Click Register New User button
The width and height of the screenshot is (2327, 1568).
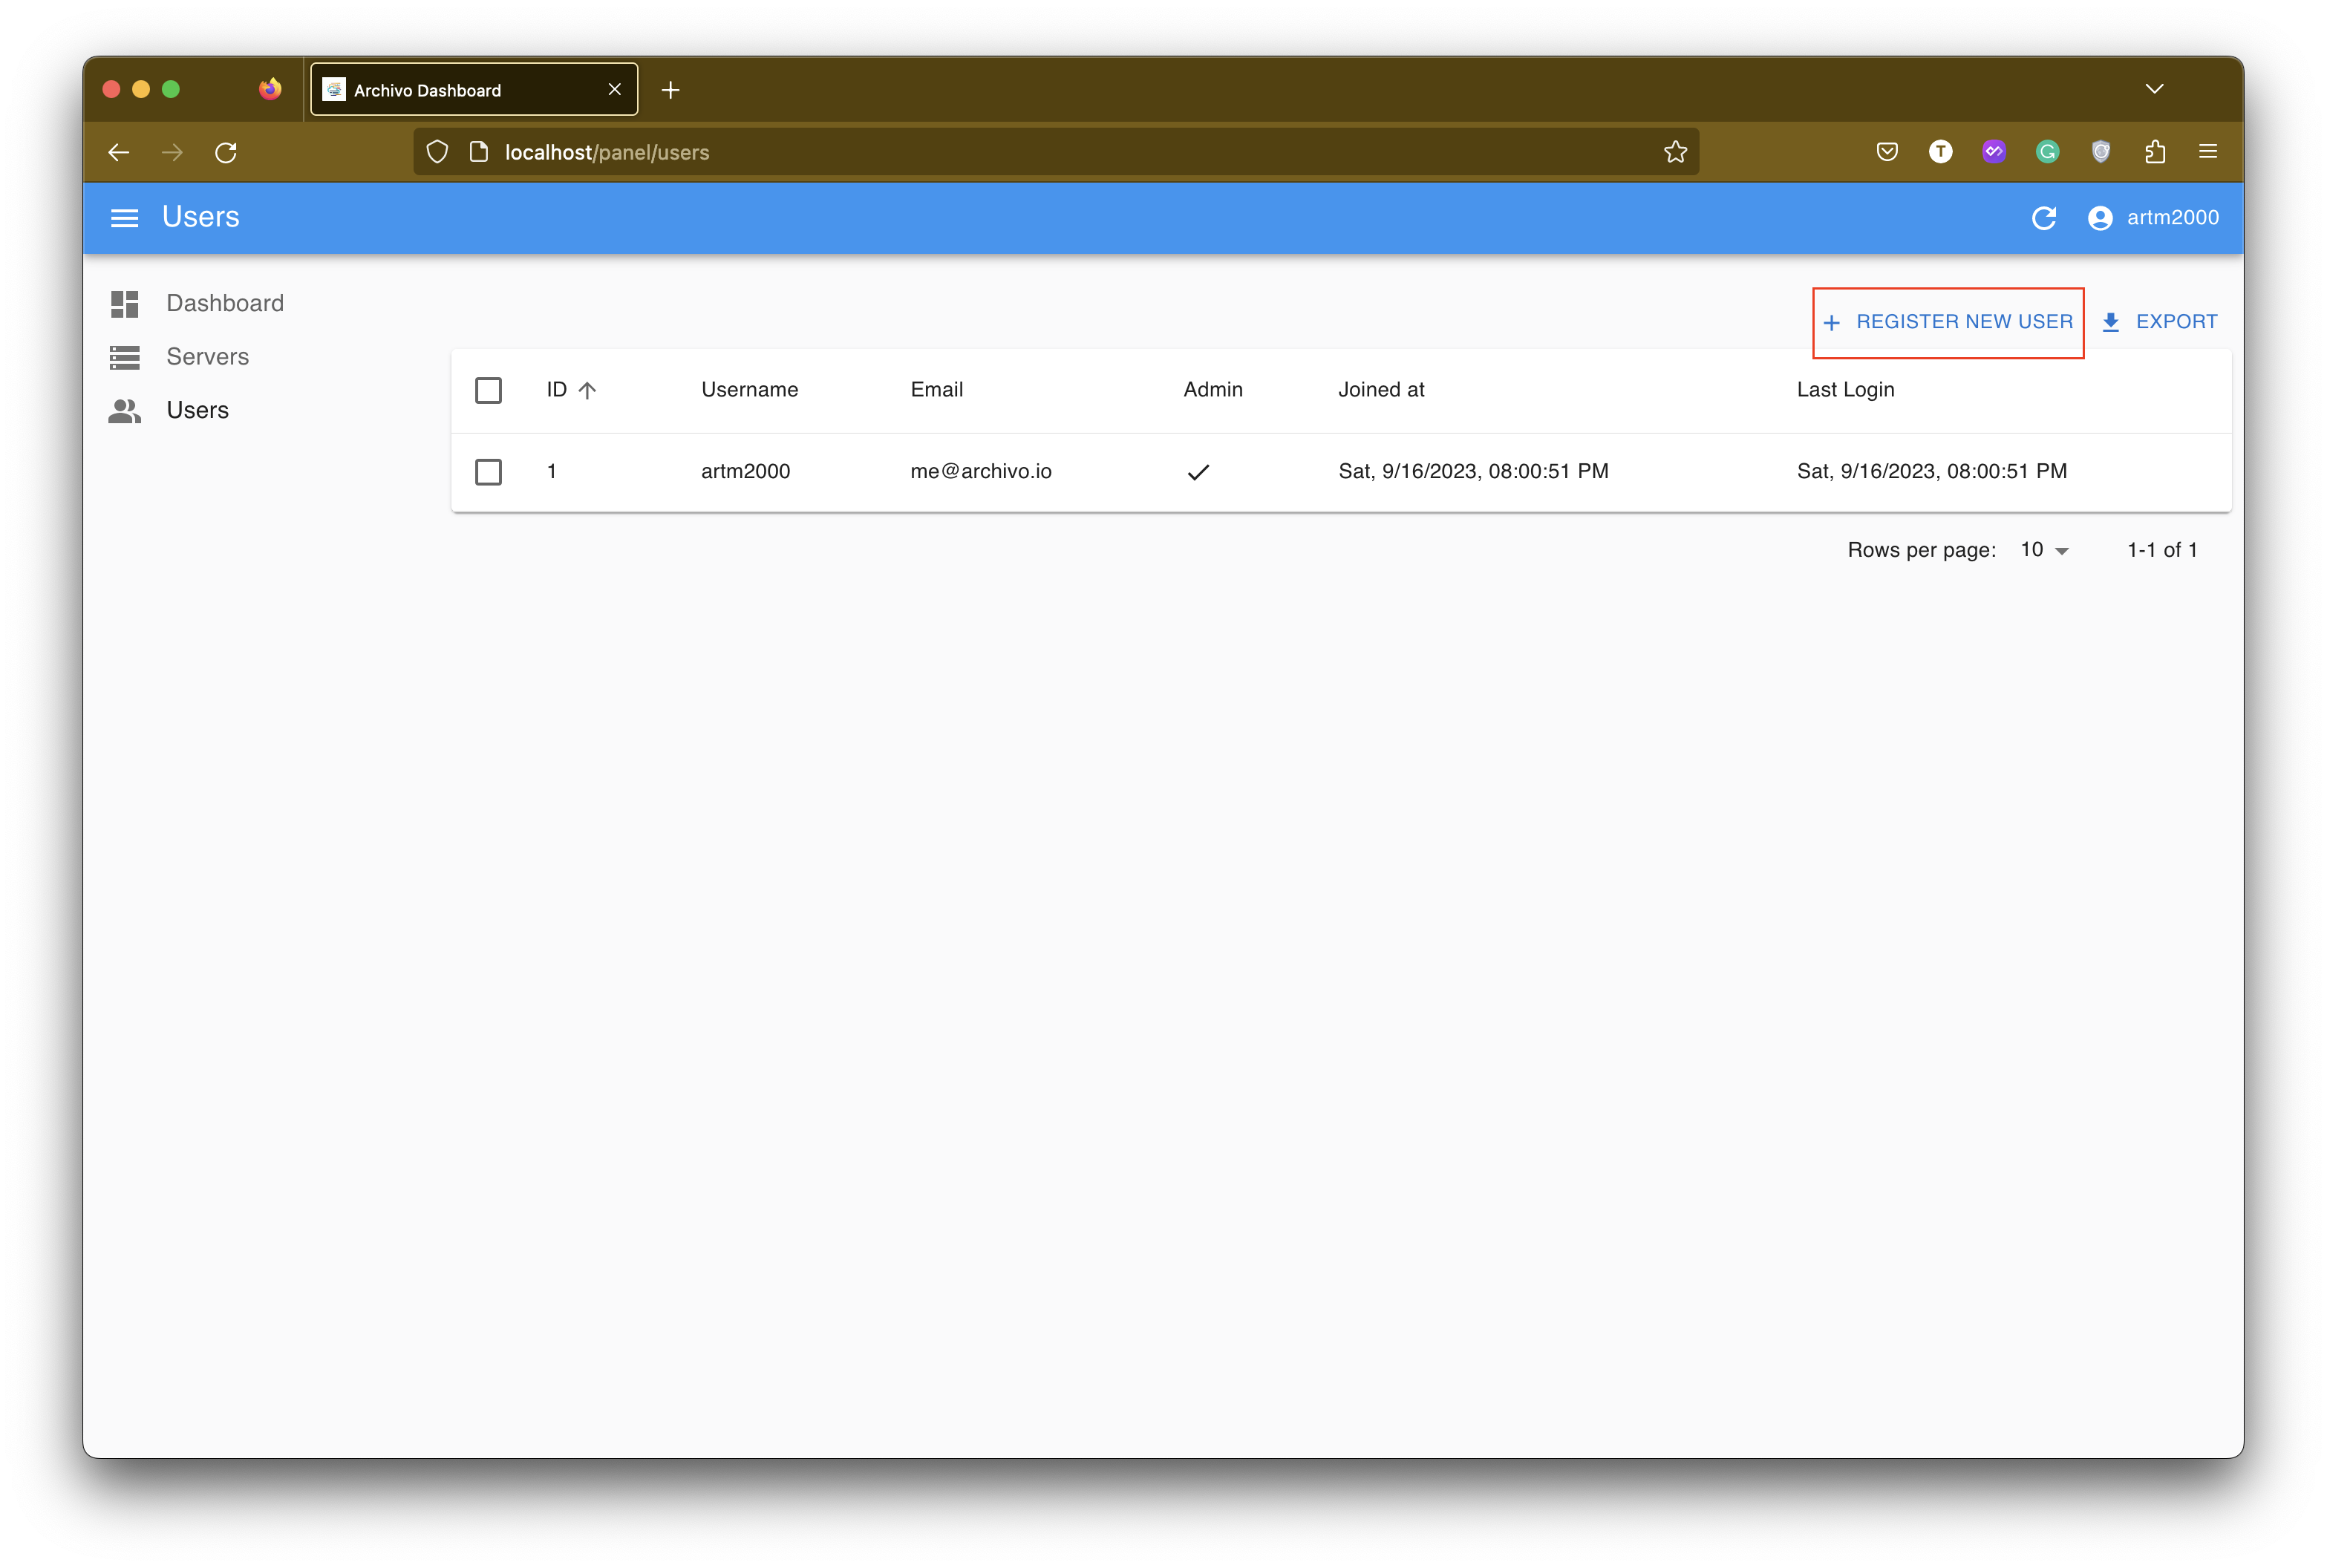(x=1947, y=322)
